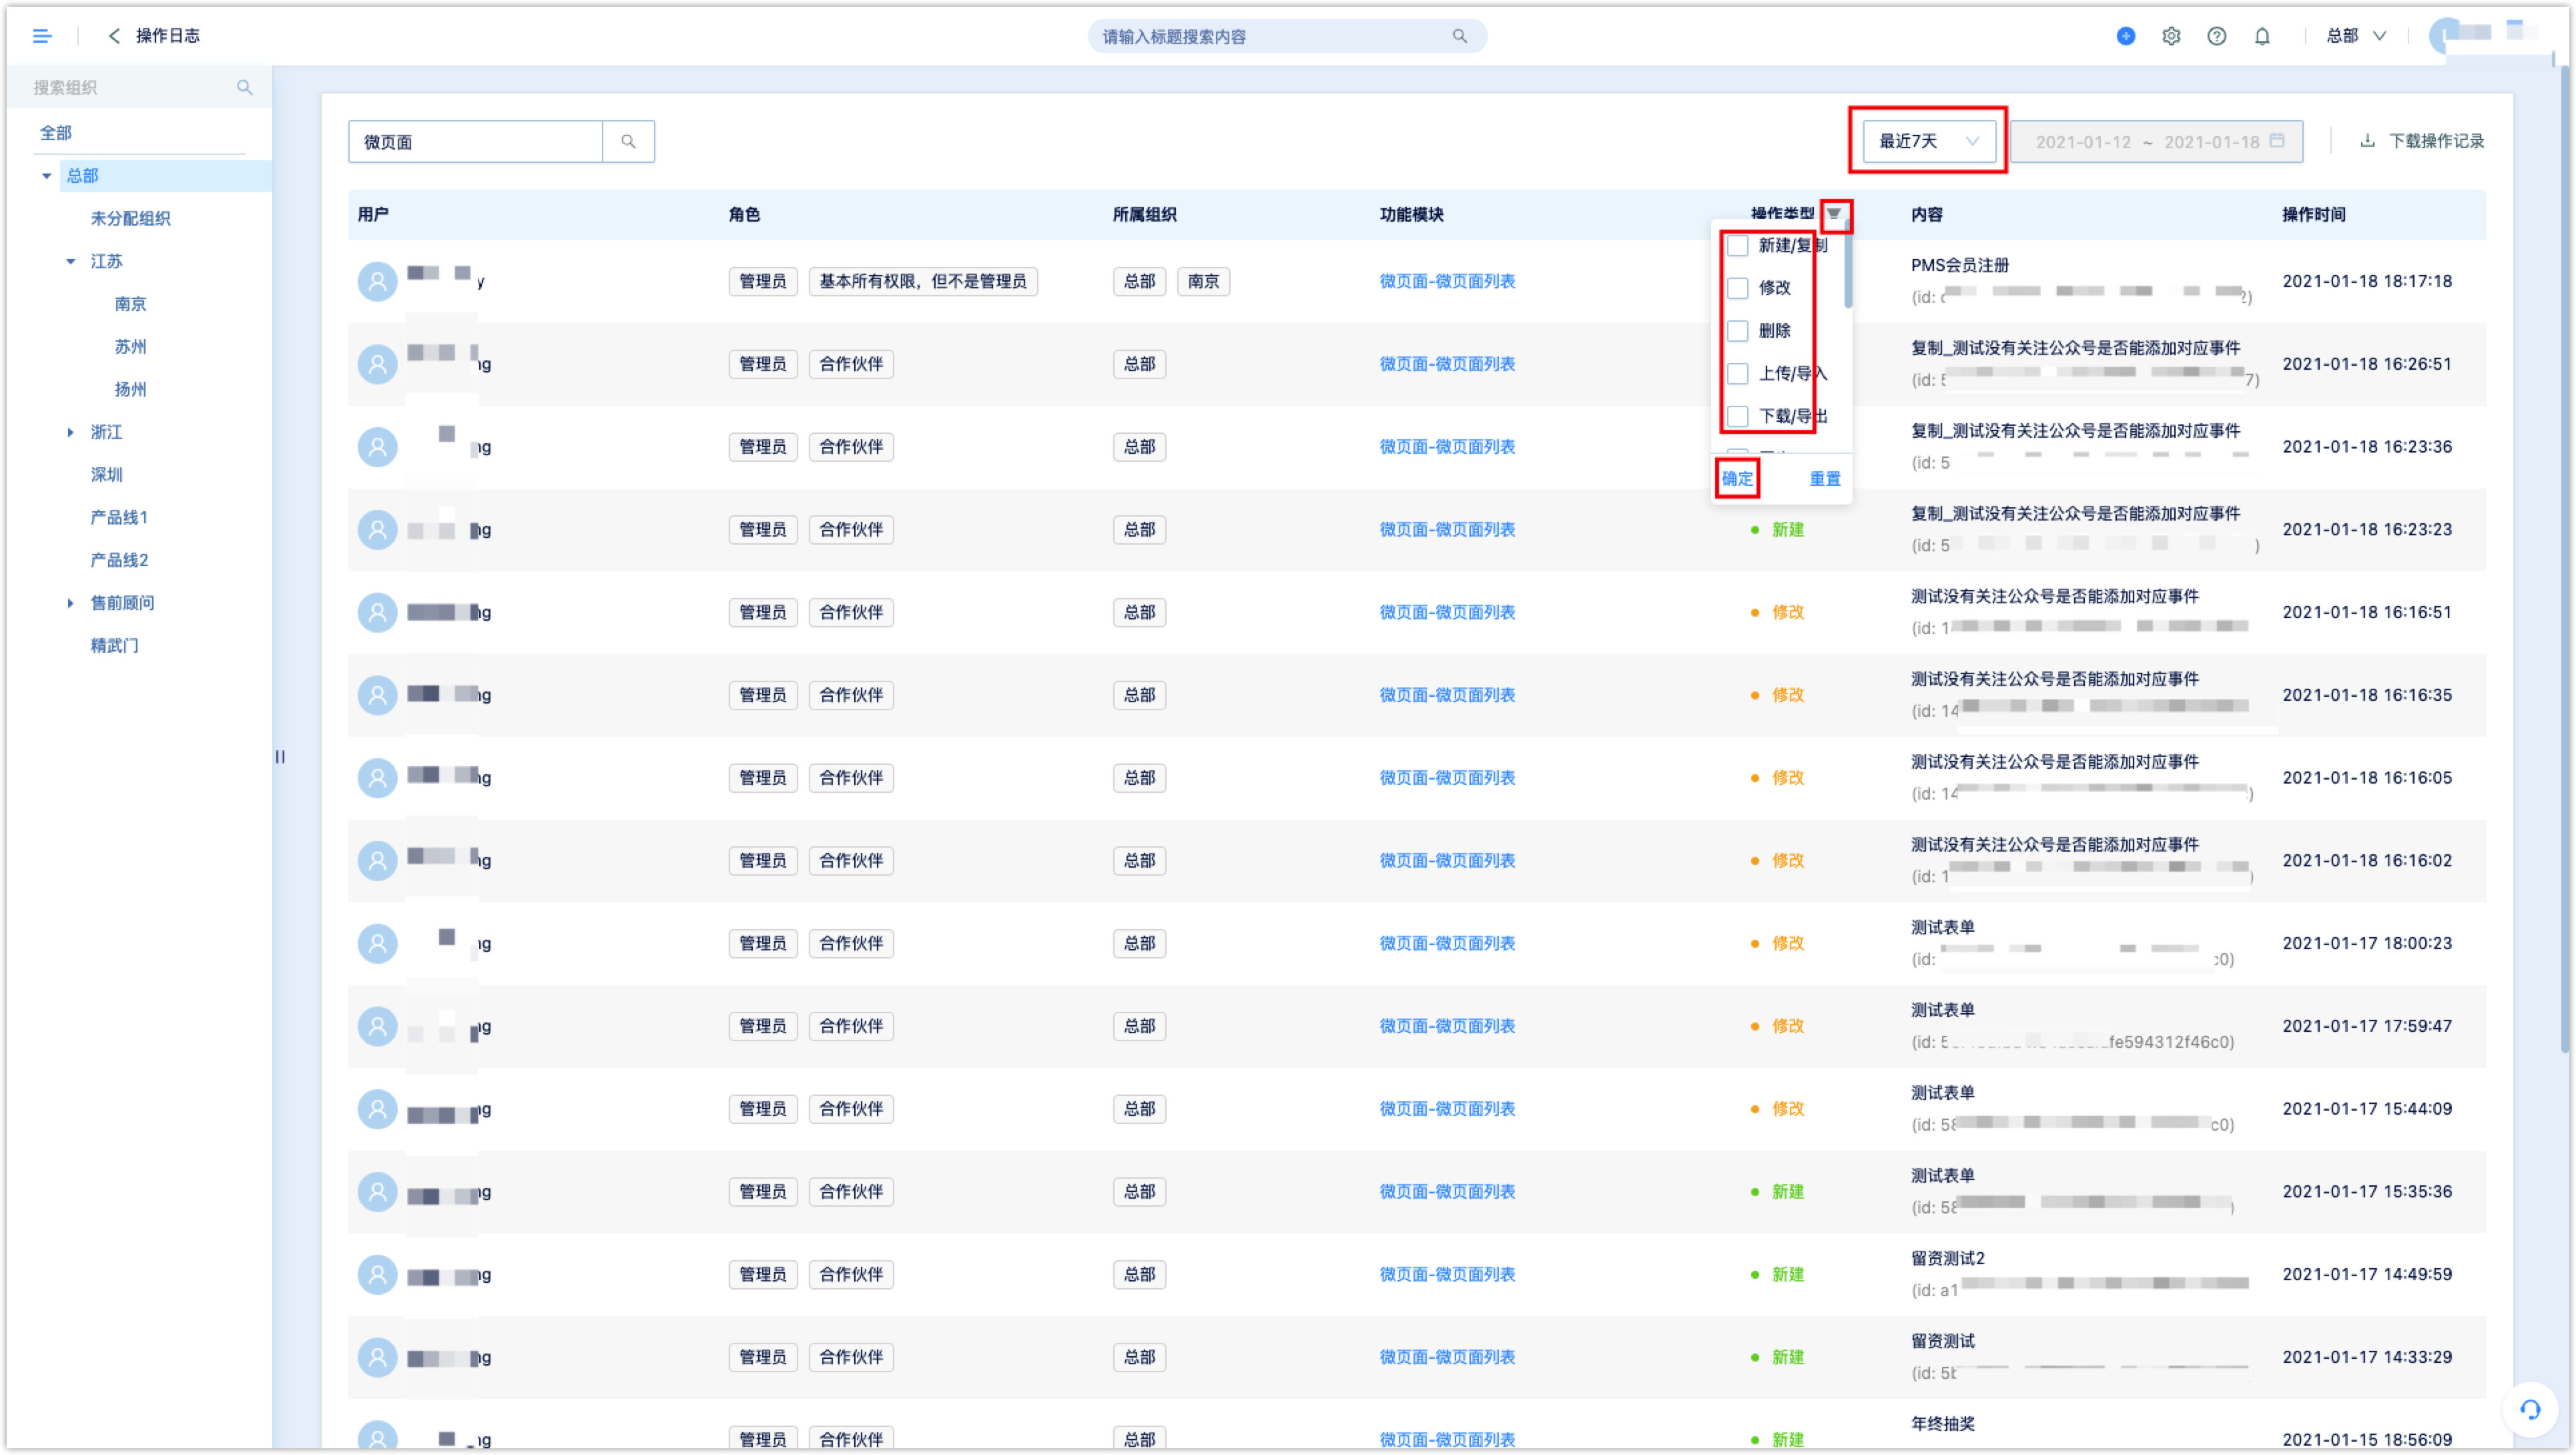Click the calendar icon in date range

click(2277, 140)
